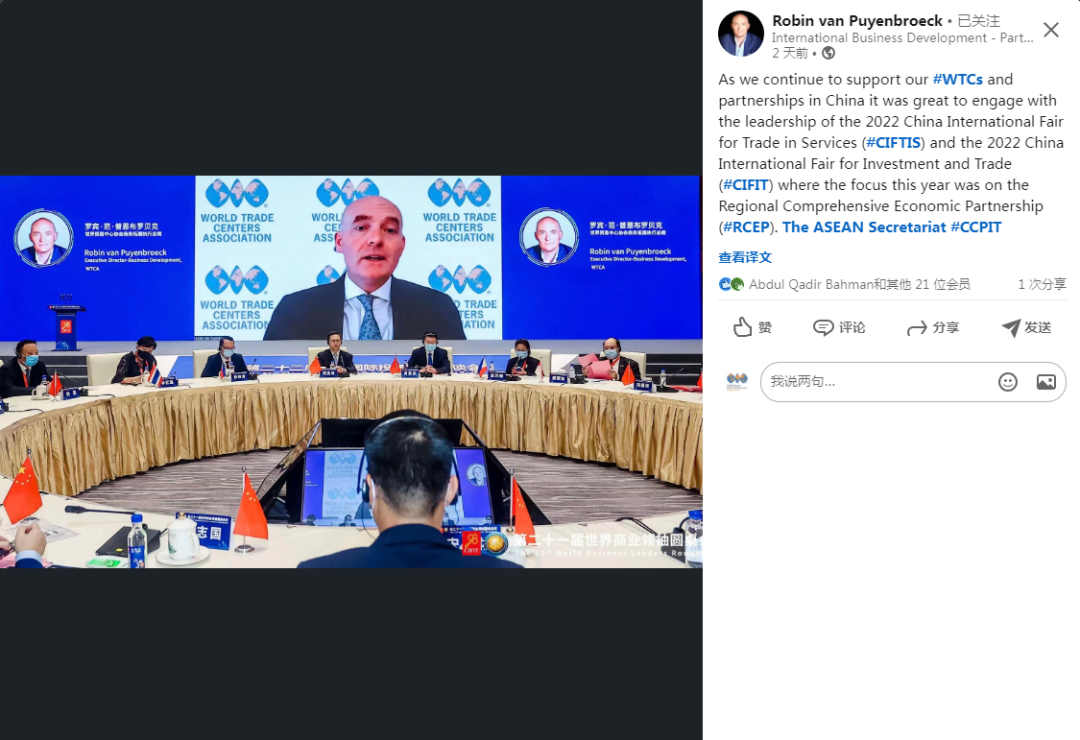Click the paper plane send icon
The height and width of the screenshot is (740, 1080).
point(1010,327)
